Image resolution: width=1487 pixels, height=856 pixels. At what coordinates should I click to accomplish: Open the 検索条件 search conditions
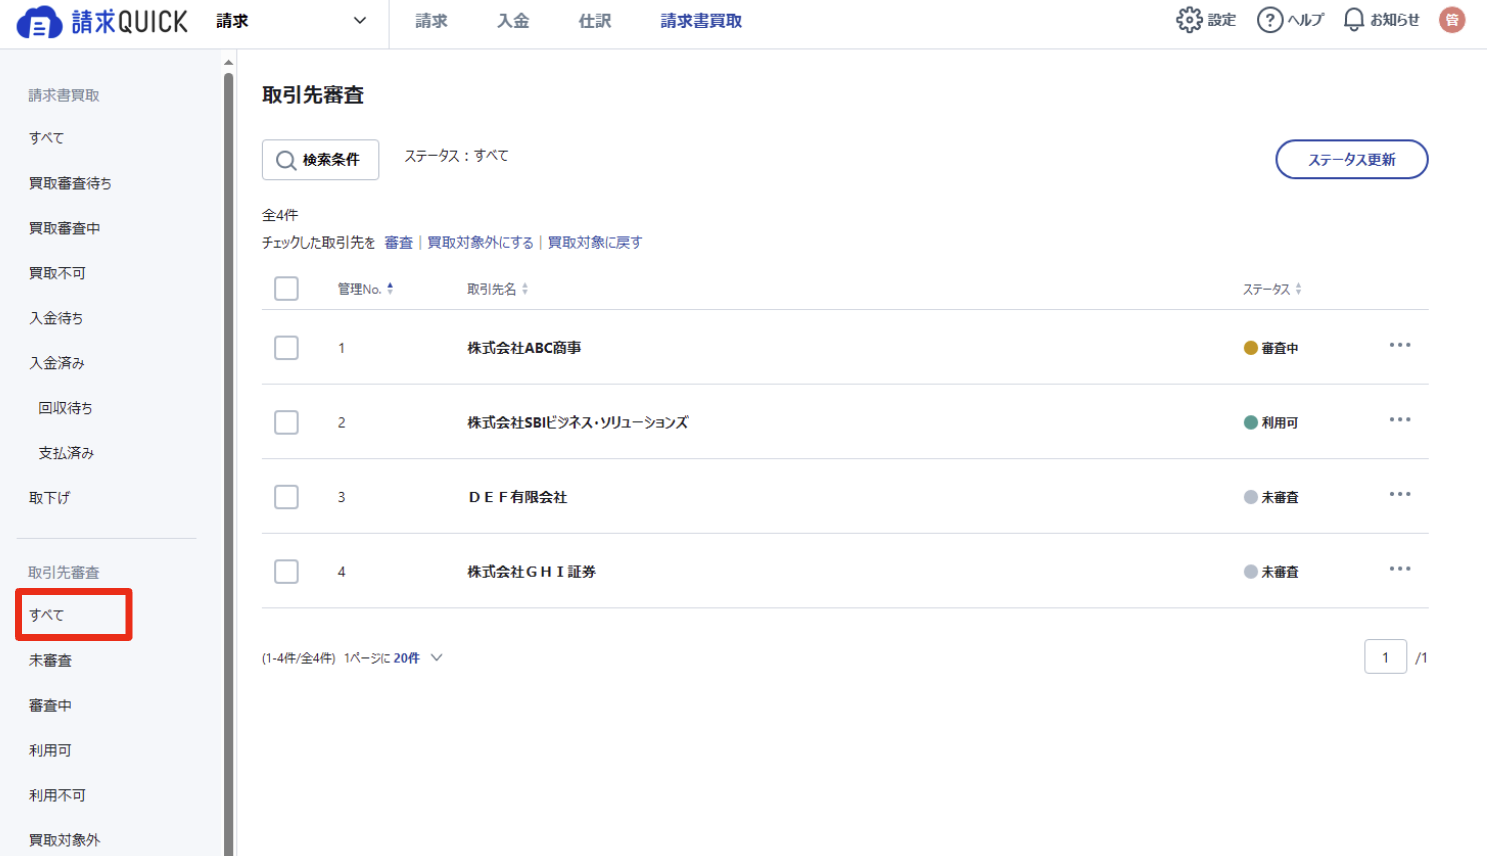(x=320, y=160)
